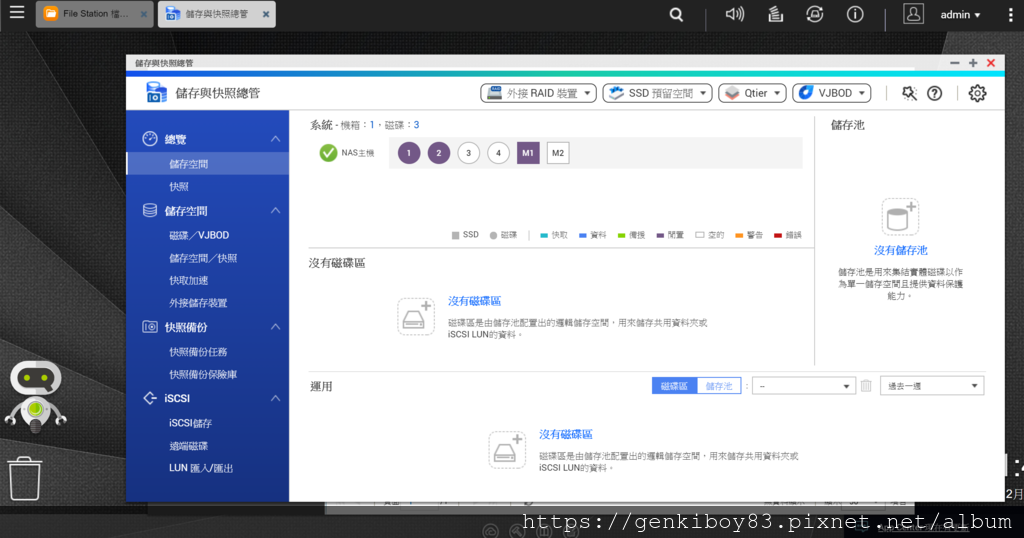This screenshot has width=1024, height=538.
Task: Click the 沒有磁碟區 link under 運用
Action: tap(566, 434)
